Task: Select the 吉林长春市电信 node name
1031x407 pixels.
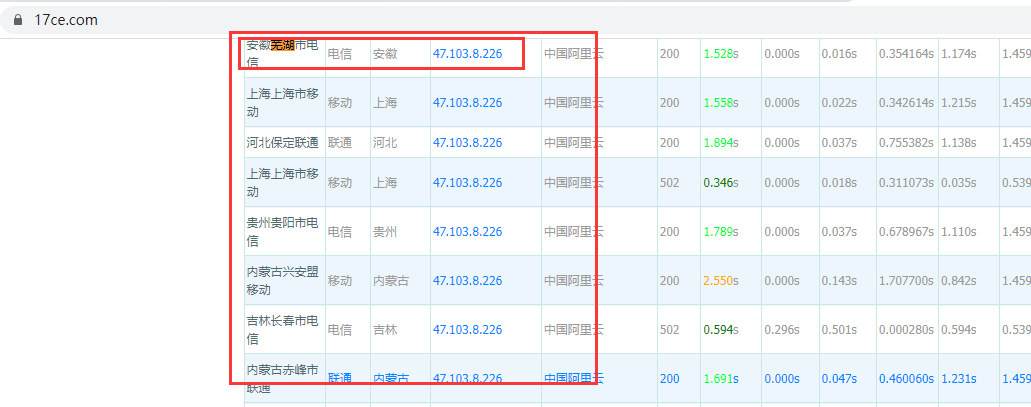Action: coord(283,330)
